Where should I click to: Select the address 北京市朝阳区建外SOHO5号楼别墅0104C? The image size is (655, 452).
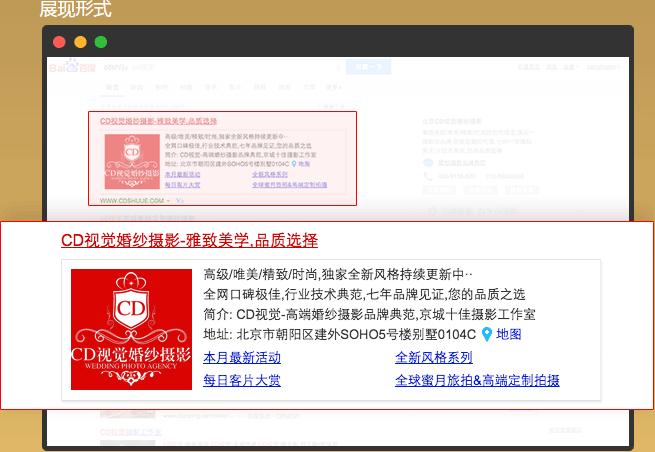pyautogui.click(x=356, y=334)
